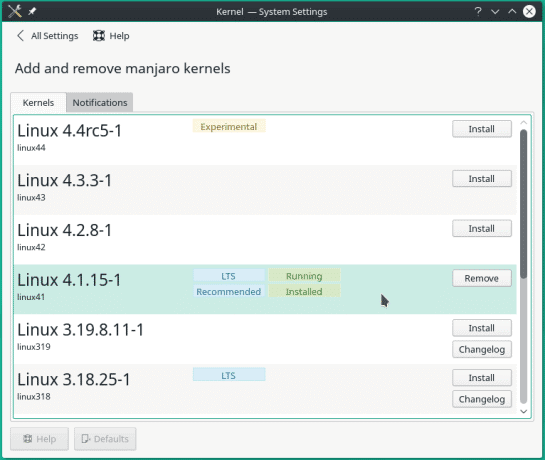
Task: Switch to the Notifications tab
Action: (100, 103)
